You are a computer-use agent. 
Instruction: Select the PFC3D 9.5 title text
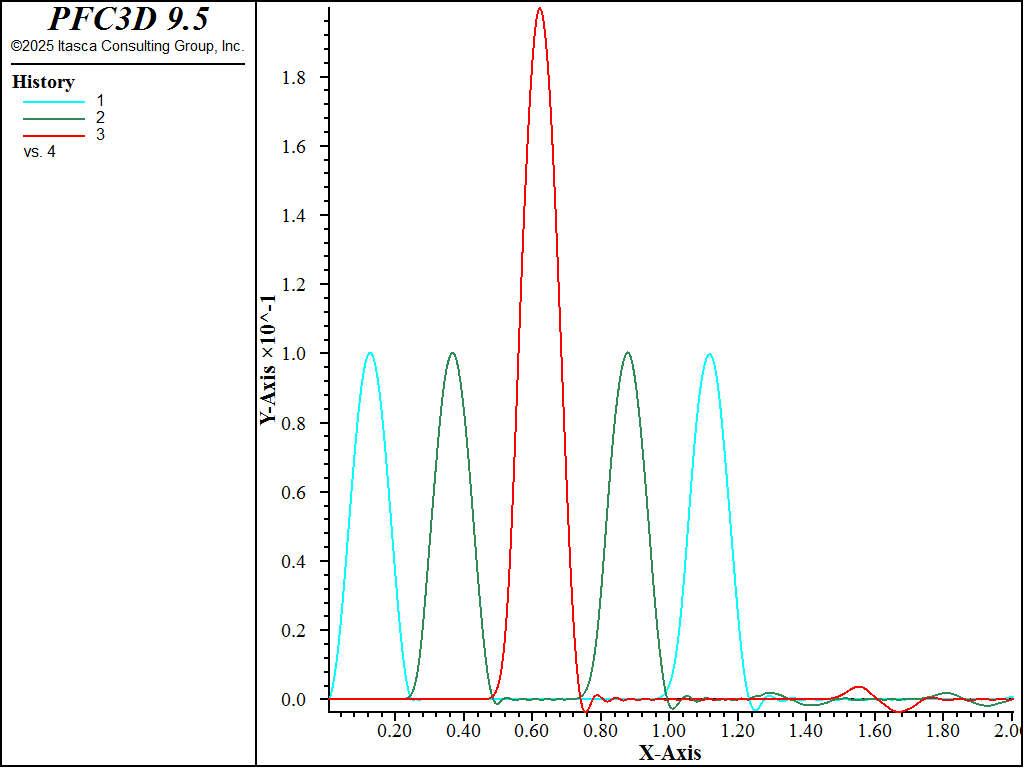(x=129, y=19)
